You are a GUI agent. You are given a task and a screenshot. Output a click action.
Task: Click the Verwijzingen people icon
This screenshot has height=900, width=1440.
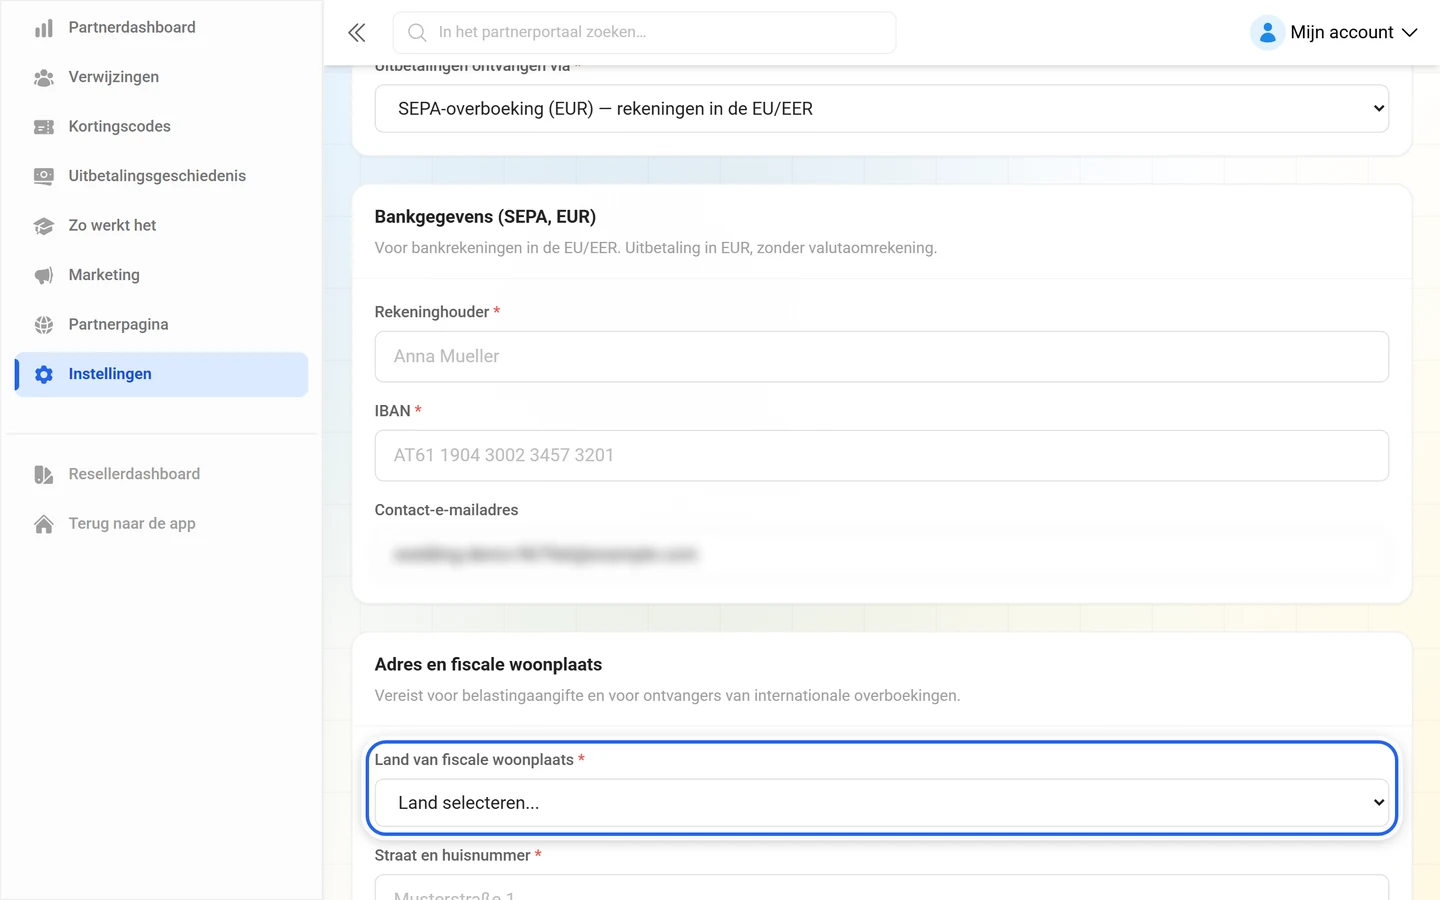pyautogui.click(x=43, y=77)
